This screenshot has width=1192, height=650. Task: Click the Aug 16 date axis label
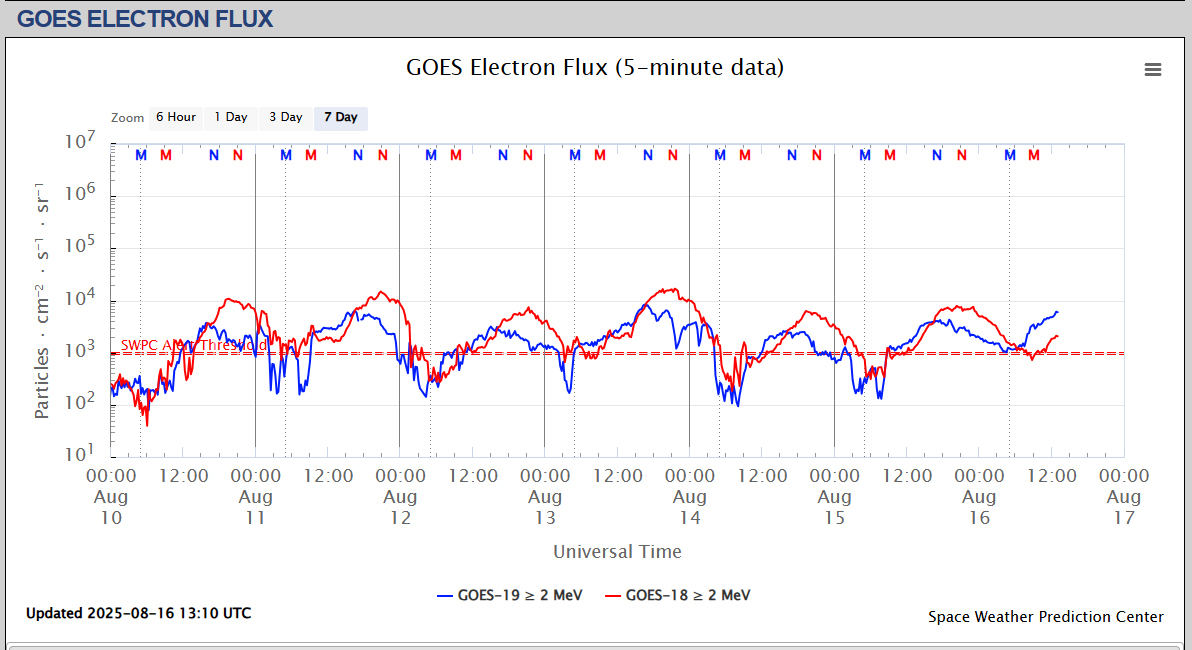979,497
